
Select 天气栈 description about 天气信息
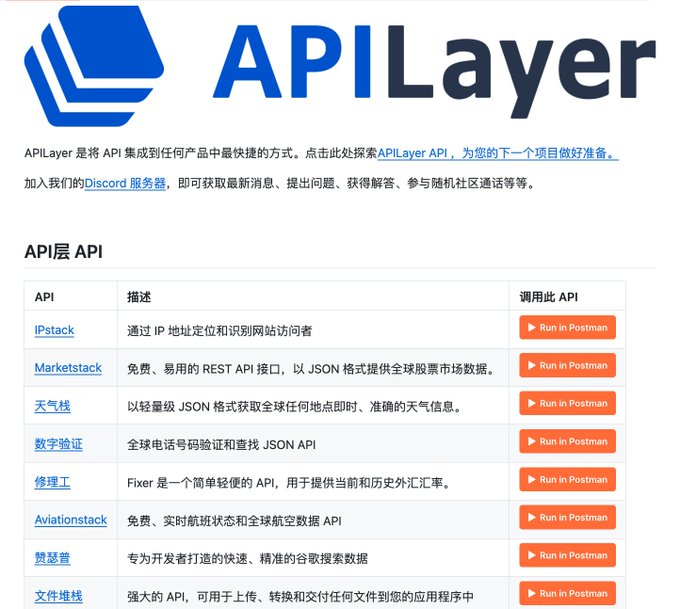295,407
